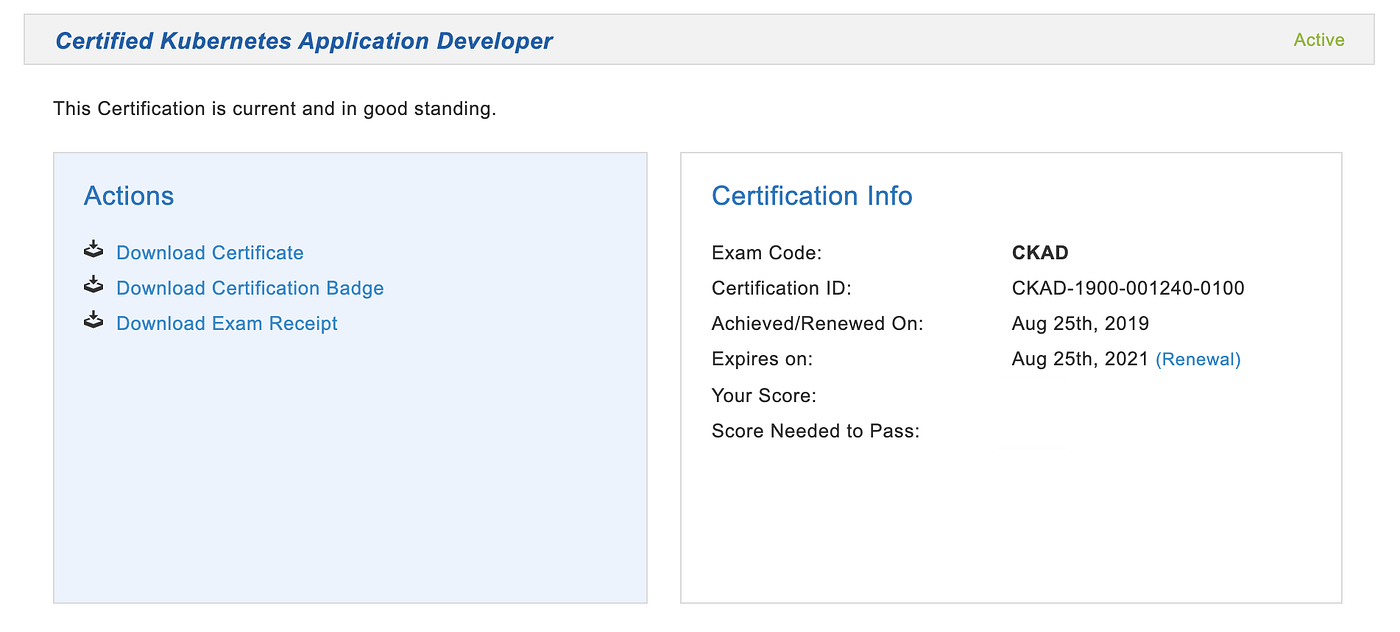Click the Certification Info heading
The image size is (1400, 632).
tap(812, 196)
